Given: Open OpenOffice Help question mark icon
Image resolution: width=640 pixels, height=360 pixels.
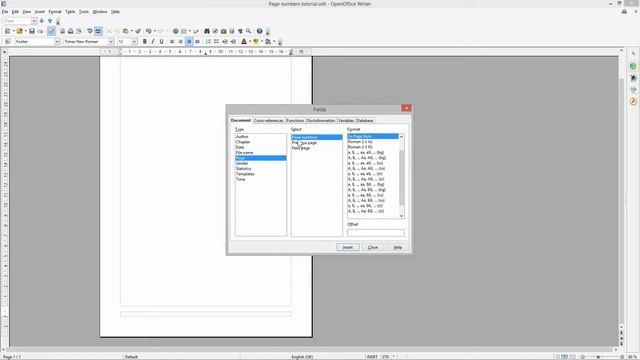Looking at the screenshot, I should 260,31.
